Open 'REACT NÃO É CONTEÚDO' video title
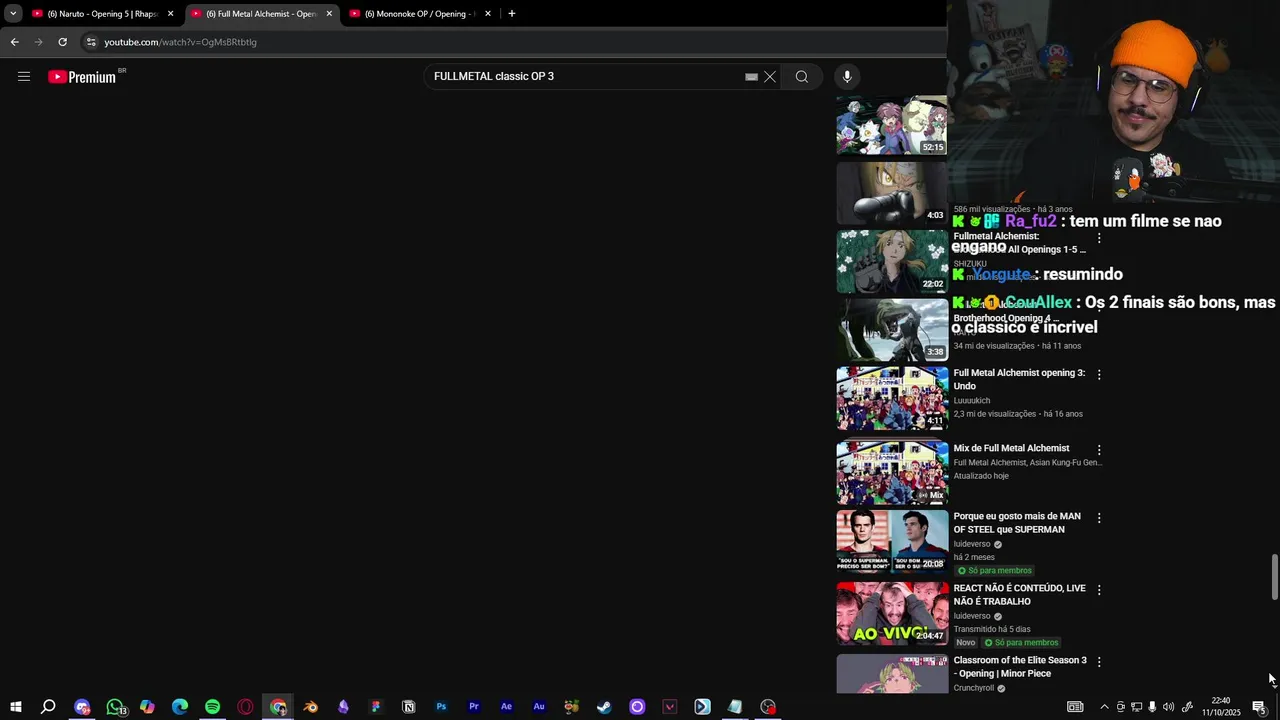Image resolution: width=1280 pixels, height=720 pixels. [1019, 595]
